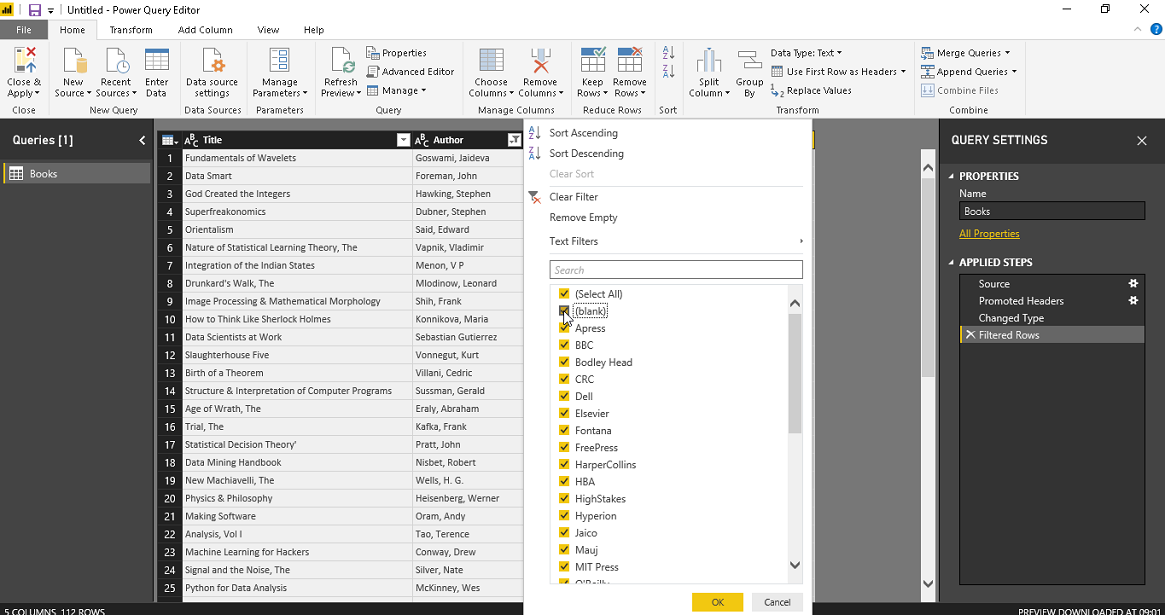This screenshot has width=1165, height=615.
Task: Open the Advanced Editor
Action: pos(410,71)
